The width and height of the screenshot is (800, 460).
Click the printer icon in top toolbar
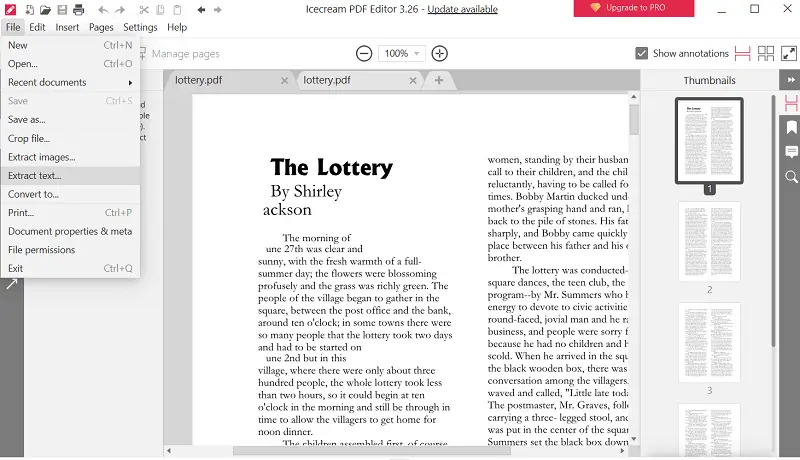click(x=78, y=9)
